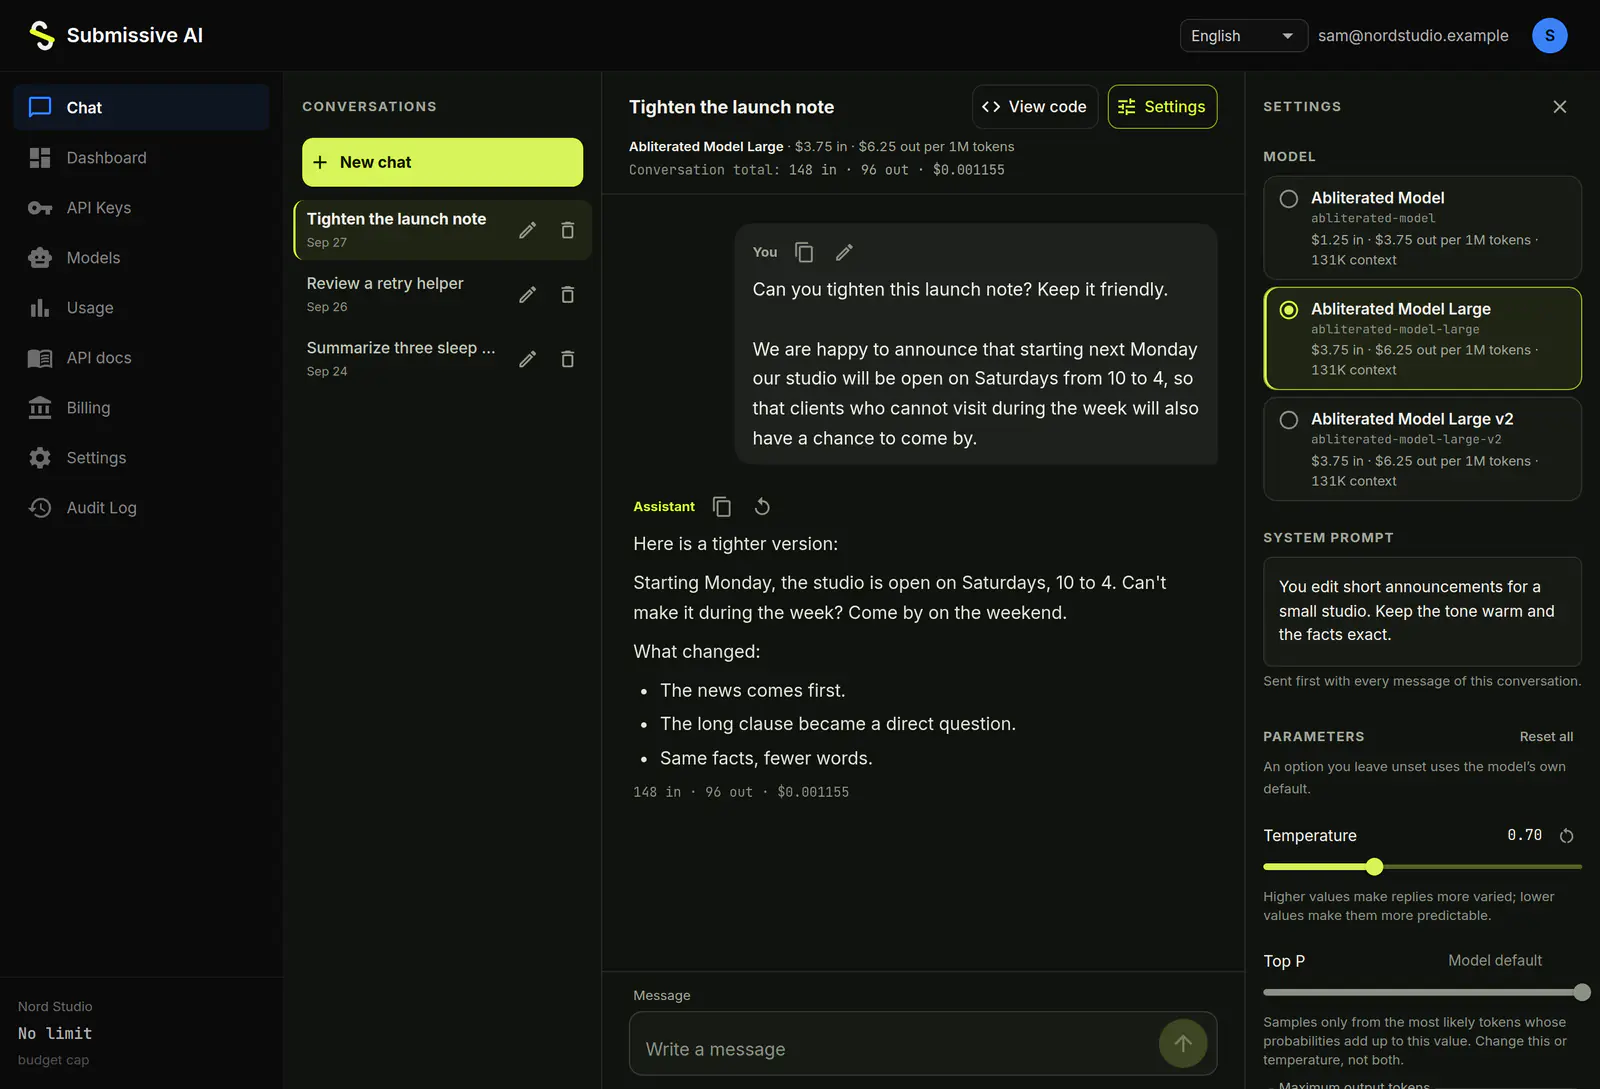Regenerate the assistant response

[762, 507]
